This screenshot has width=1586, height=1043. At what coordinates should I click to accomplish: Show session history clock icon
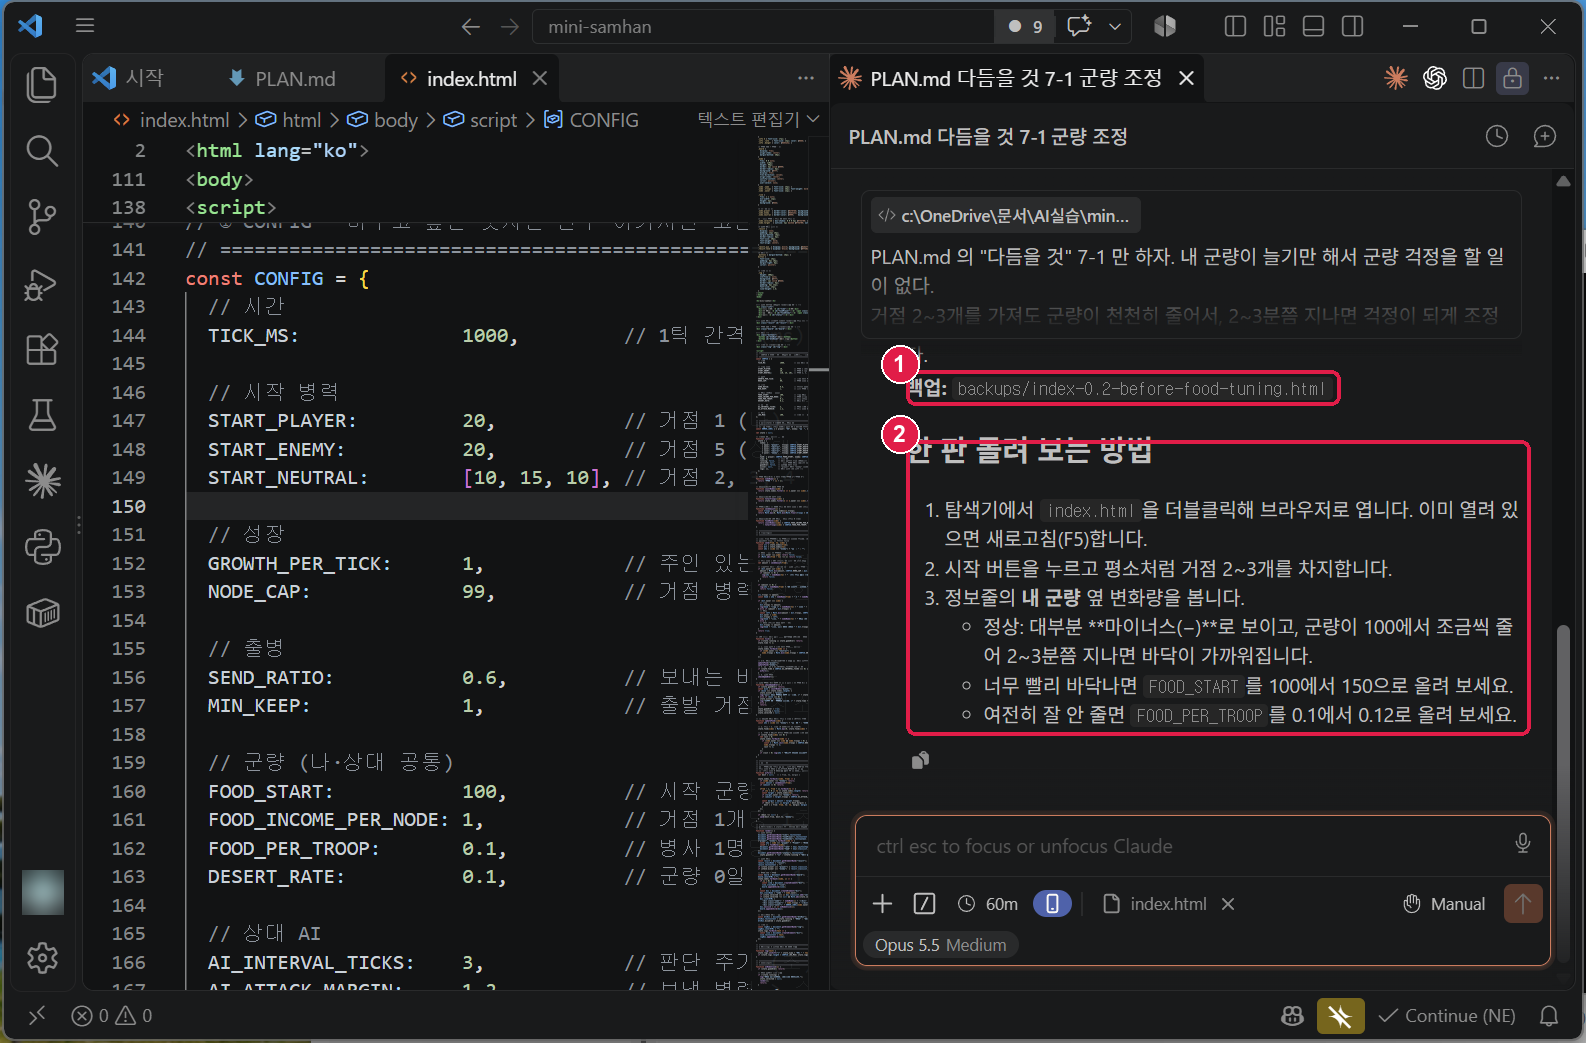click(x=1496, y=137)
